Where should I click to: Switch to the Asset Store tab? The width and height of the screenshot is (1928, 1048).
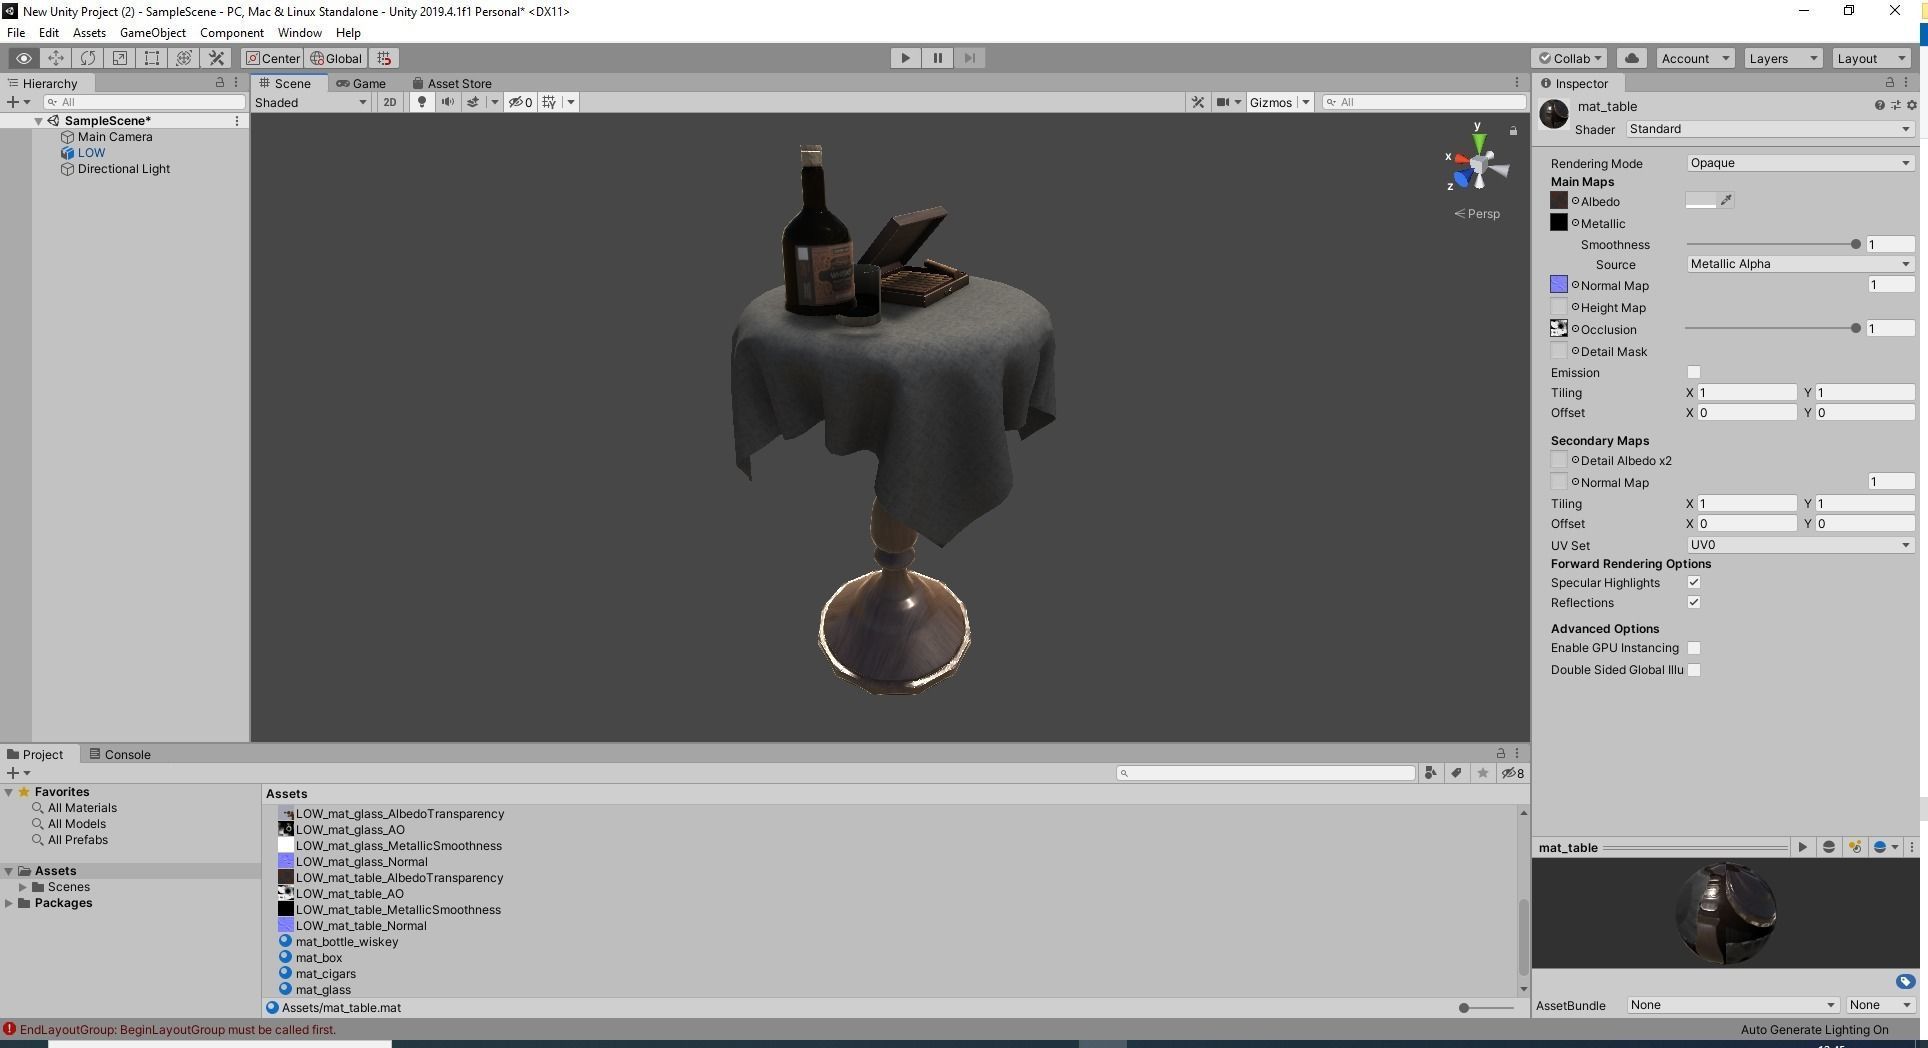tap(452, 83)
